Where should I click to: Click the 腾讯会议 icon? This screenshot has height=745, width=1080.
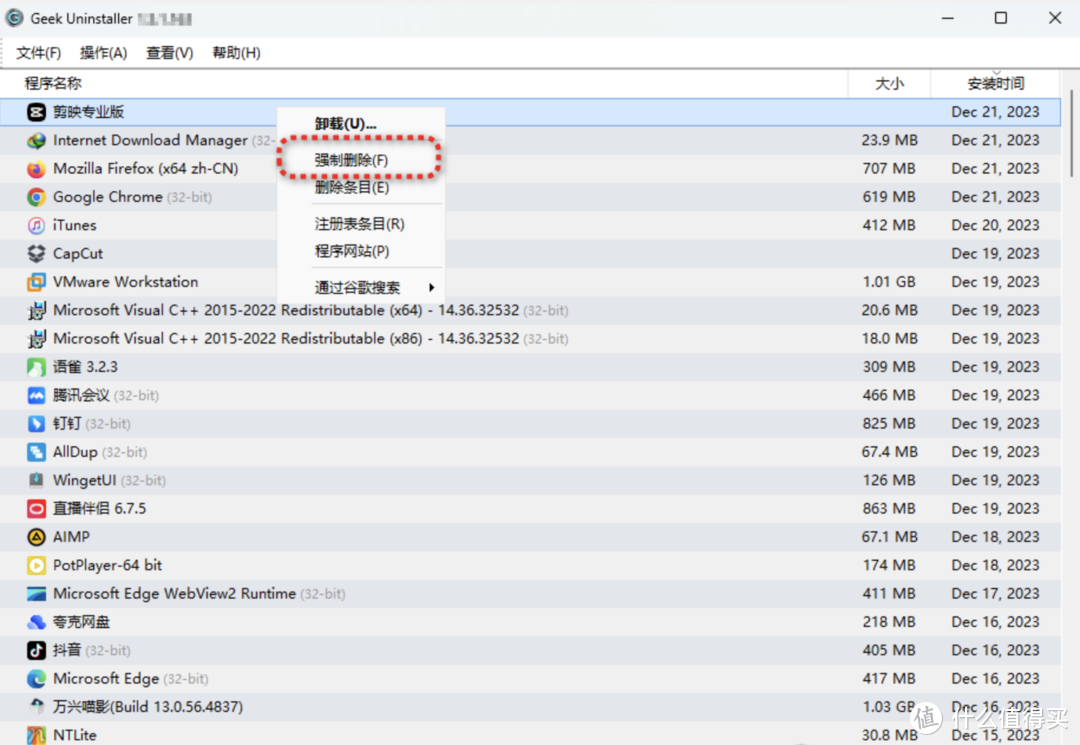point(37,395)
